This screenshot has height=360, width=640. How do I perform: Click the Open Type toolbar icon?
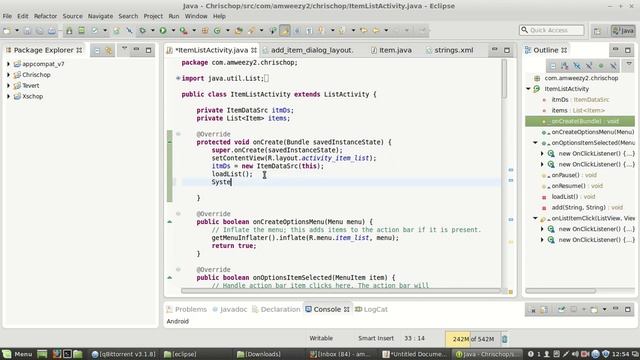[239, 31]
